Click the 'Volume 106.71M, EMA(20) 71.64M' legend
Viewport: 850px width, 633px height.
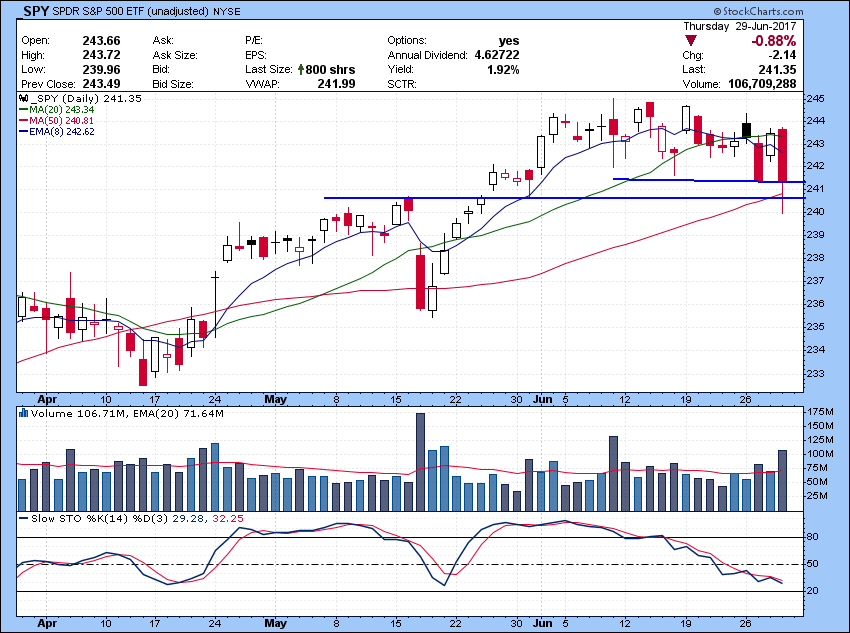(x=127, y=414)
